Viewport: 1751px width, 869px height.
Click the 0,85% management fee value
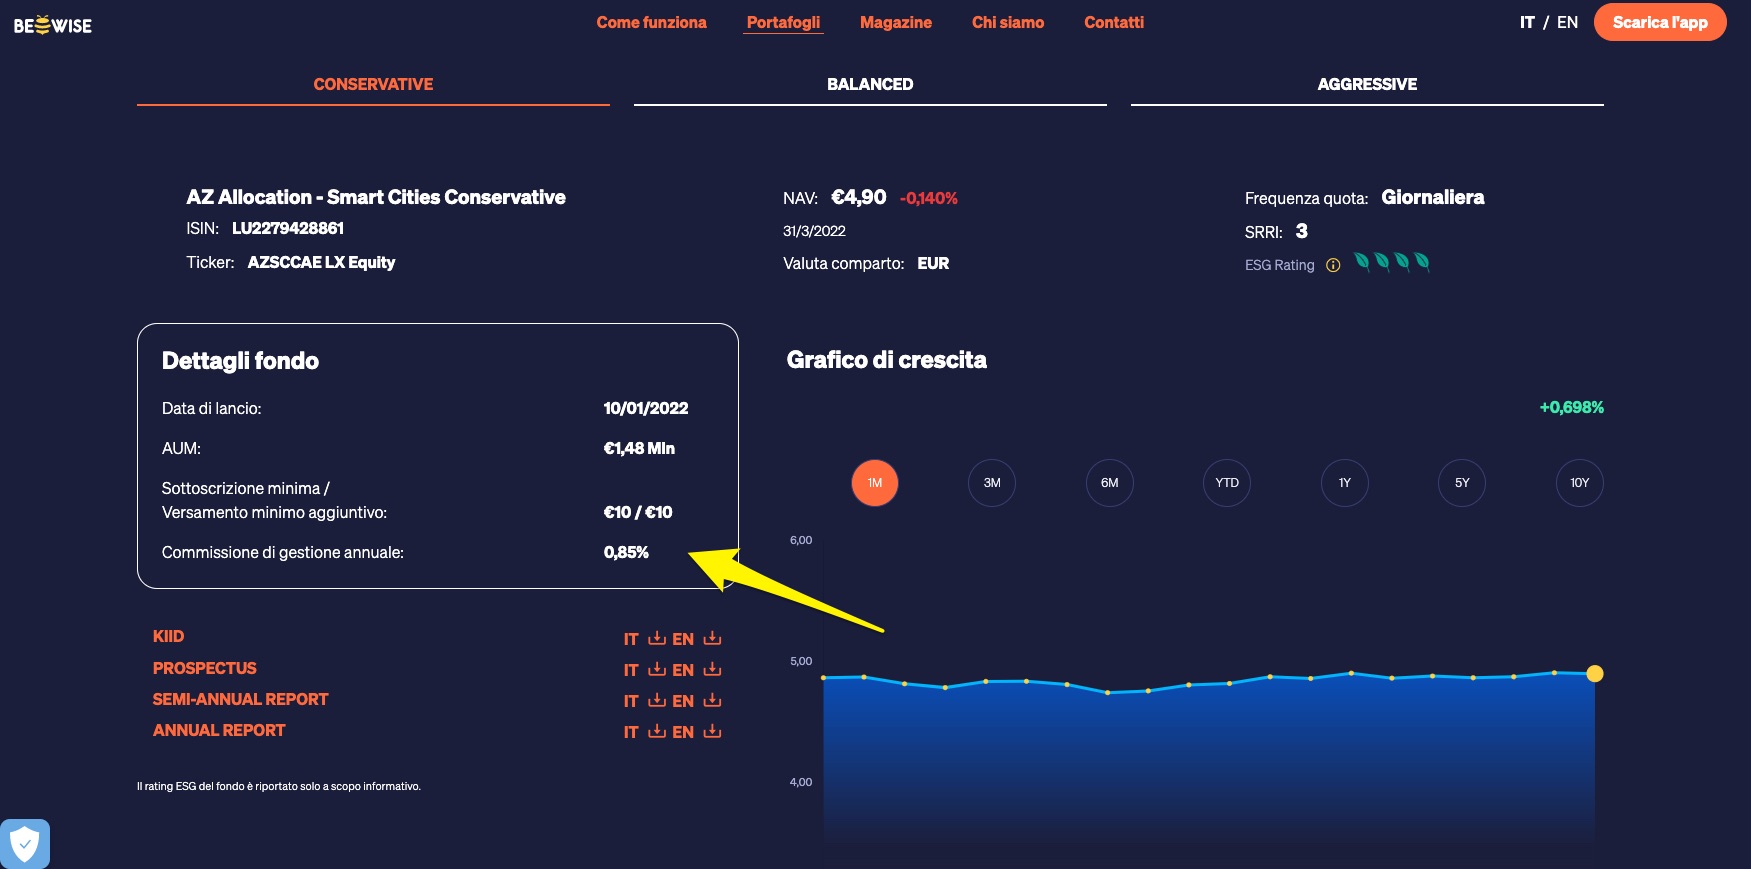(626, 552)
